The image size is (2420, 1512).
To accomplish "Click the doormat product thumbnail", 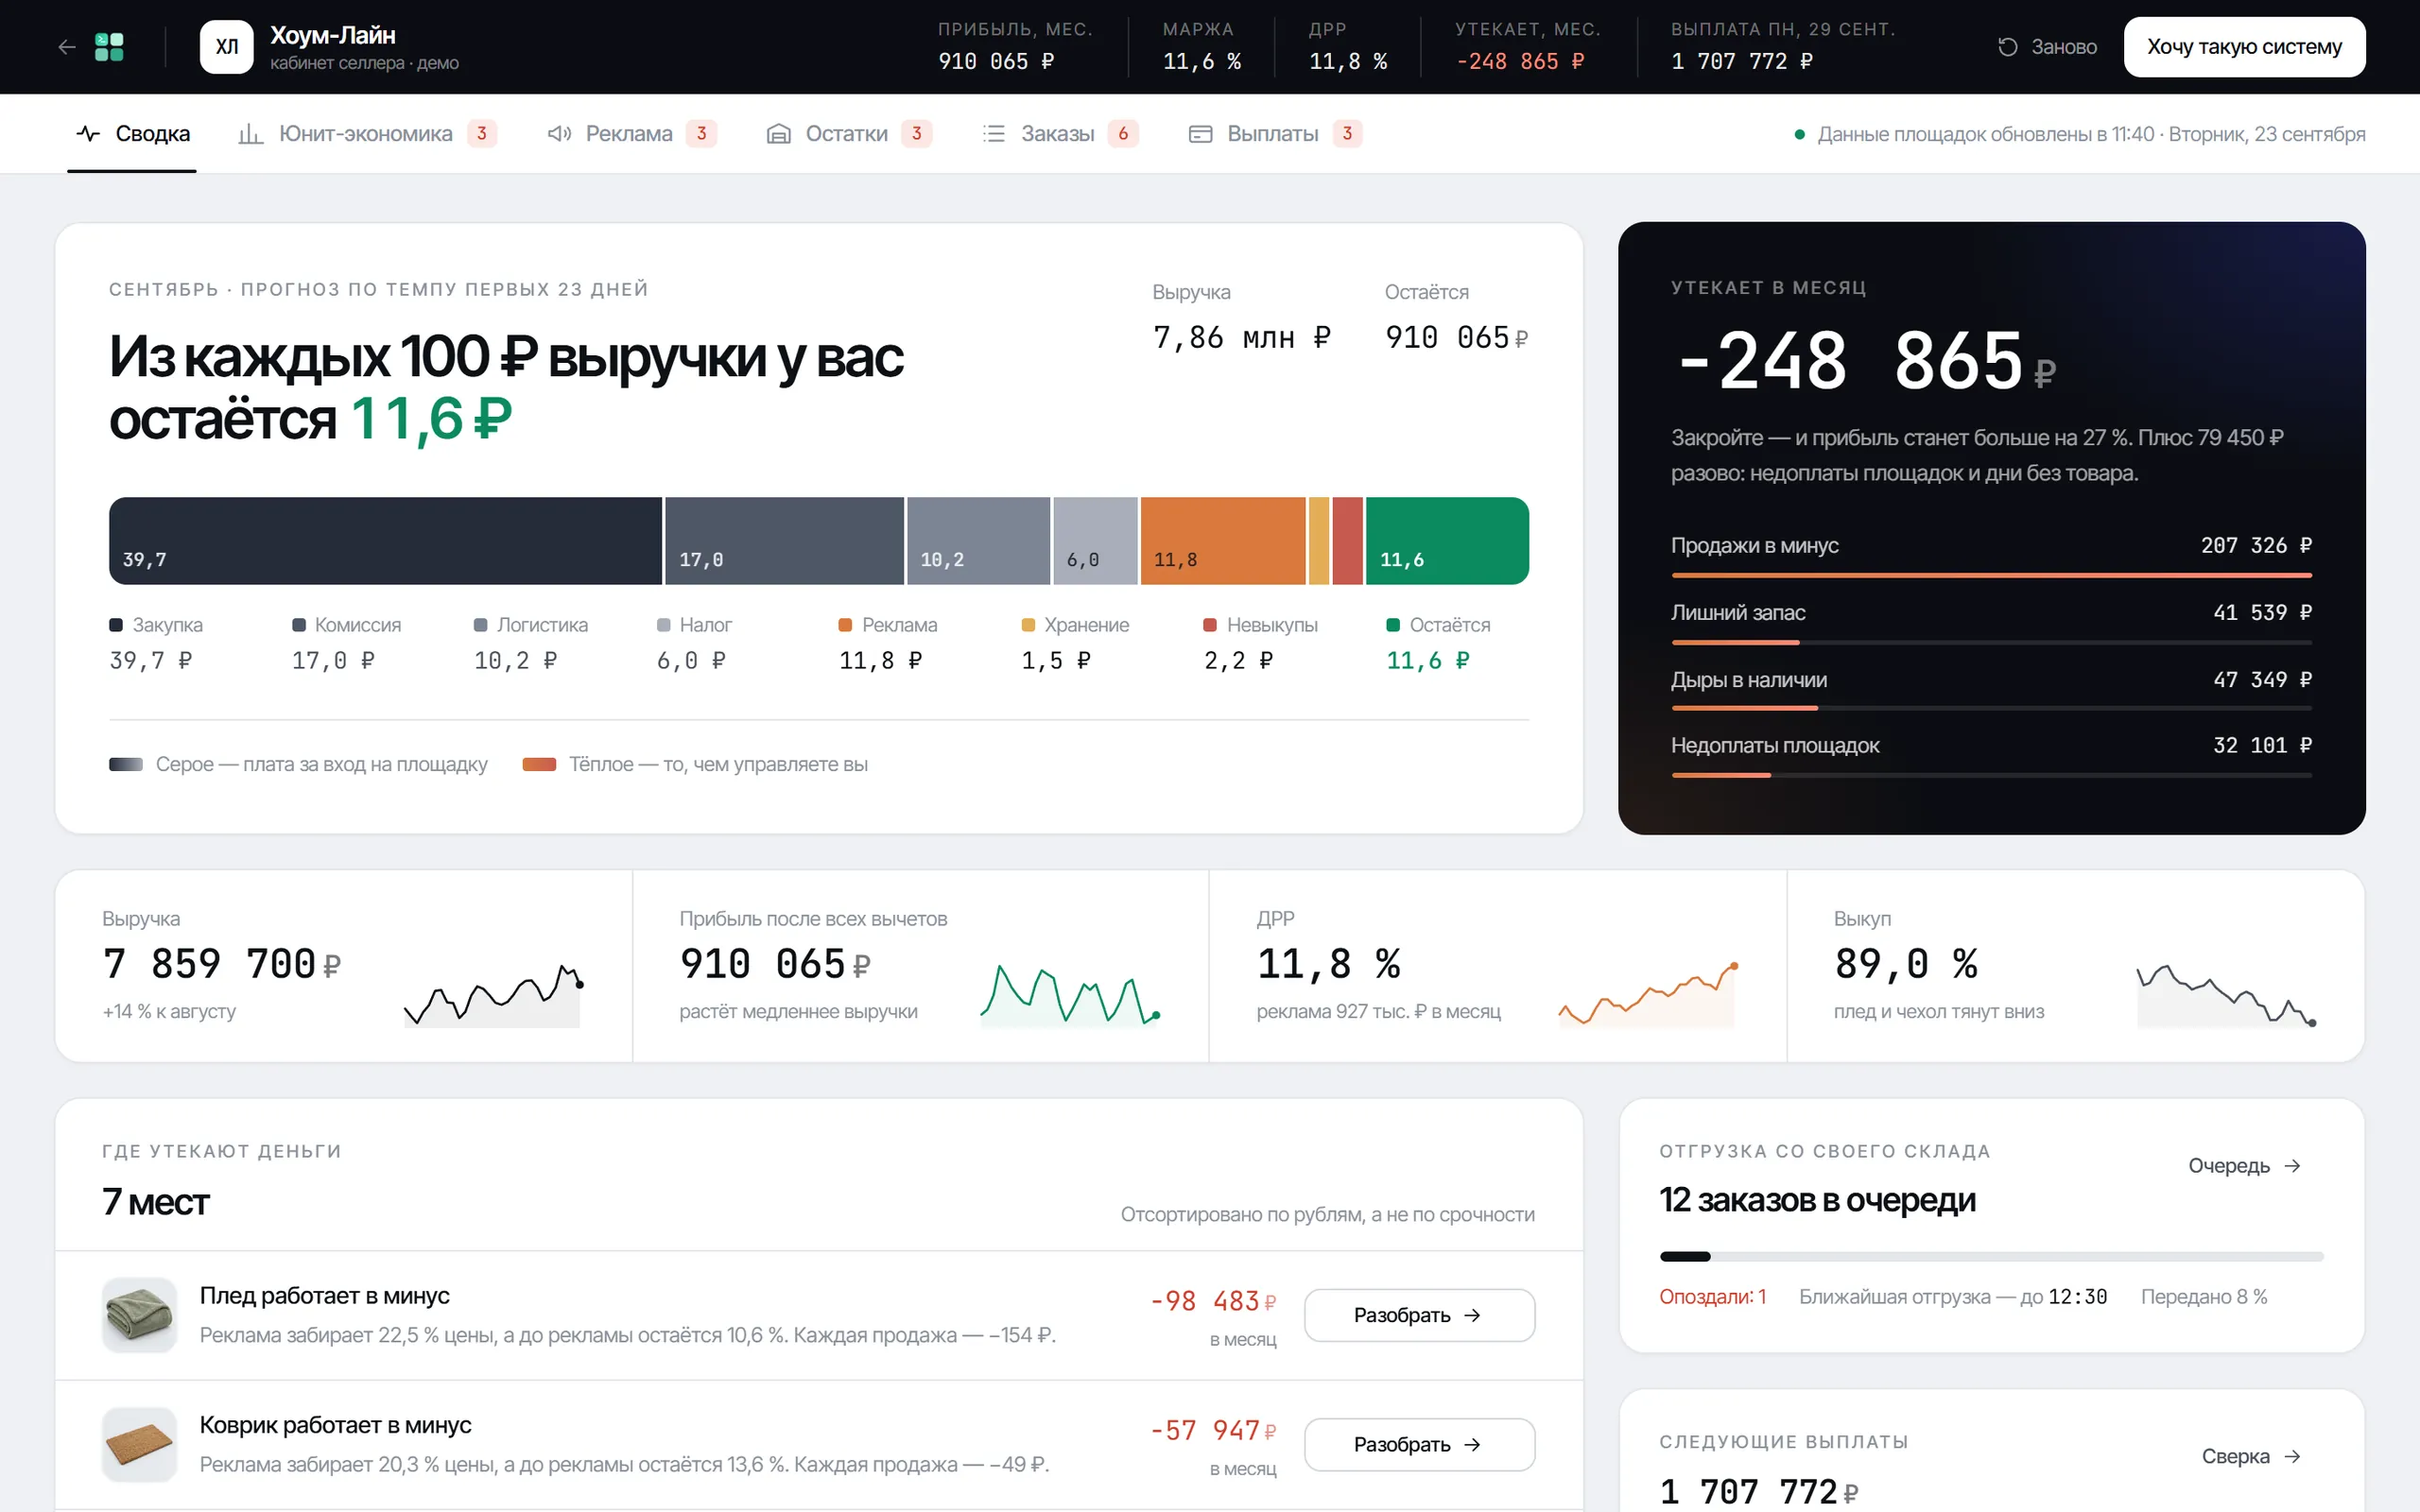I will pyautogui.click(x=139, y=1444).
